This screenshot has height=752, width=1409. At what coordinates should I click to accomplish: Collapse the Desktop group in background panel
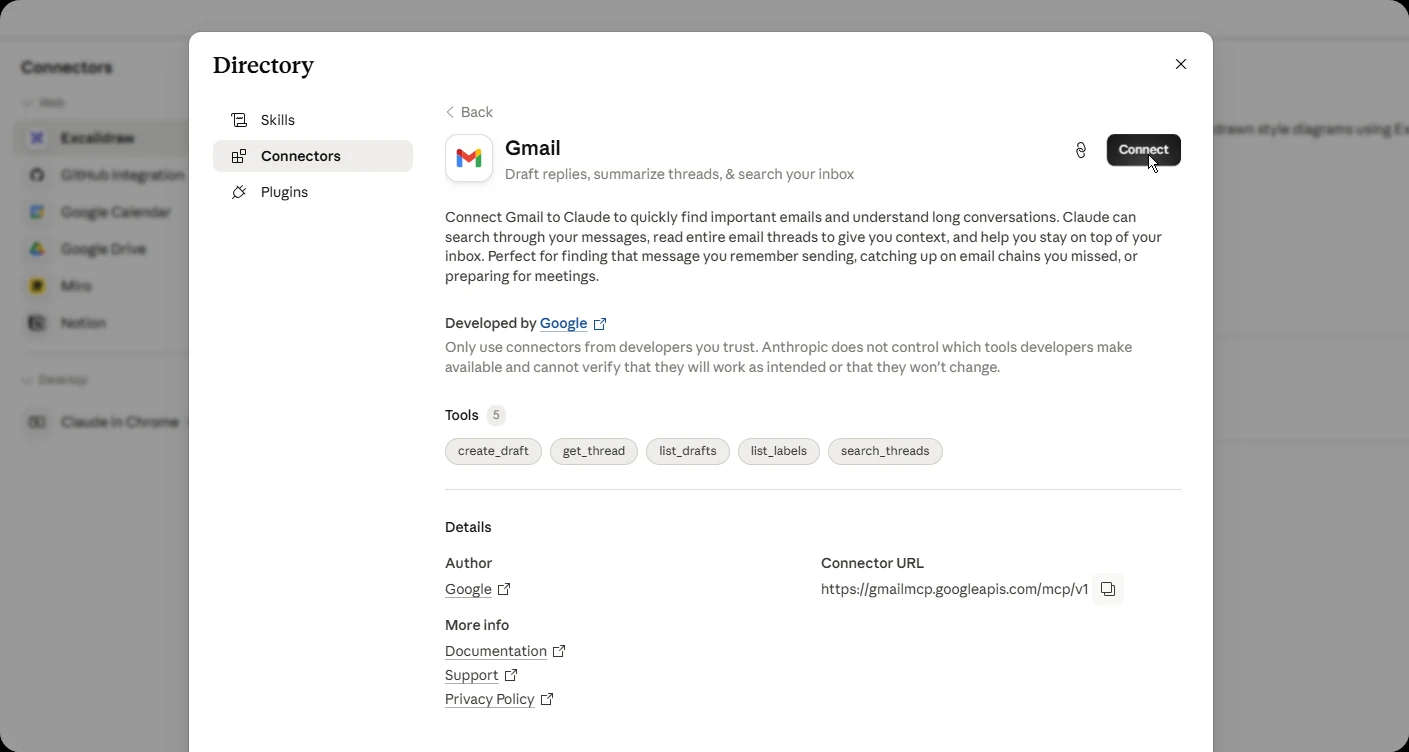coord(55,380)
